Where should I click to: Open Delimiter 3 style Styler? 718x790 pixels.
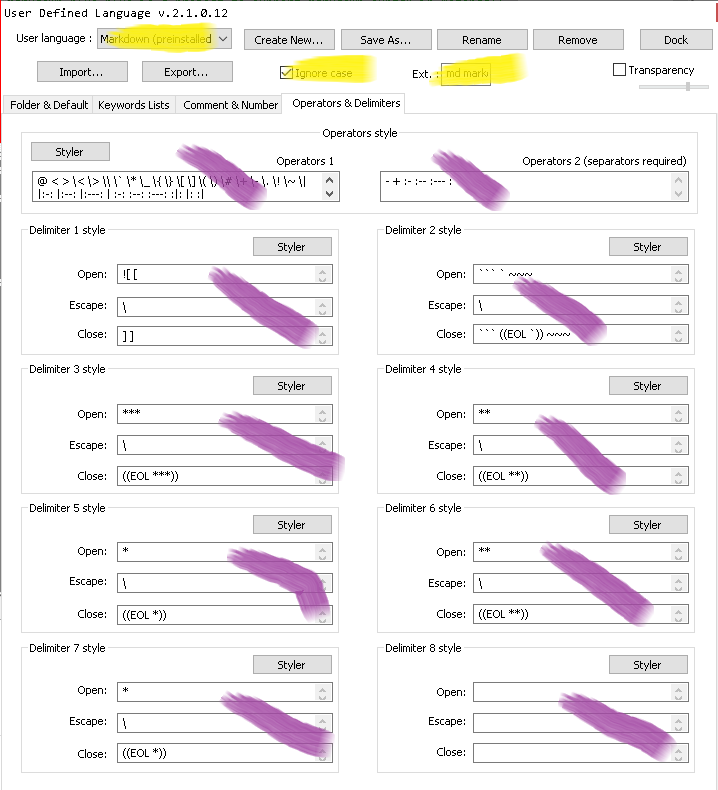[292, 386]
